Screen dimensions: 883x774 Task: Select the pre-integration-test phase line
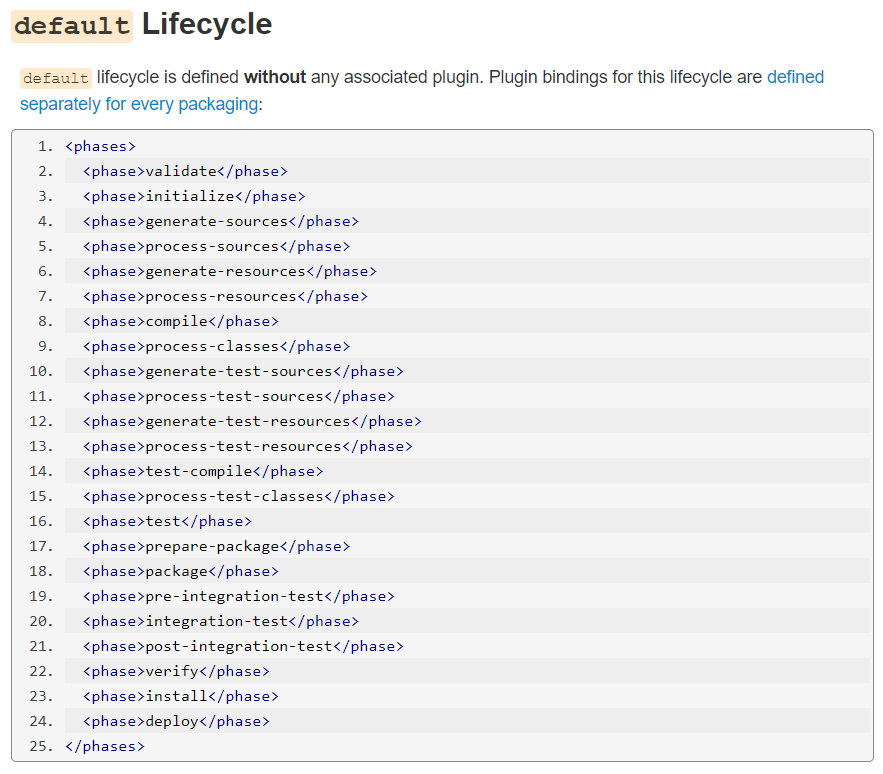(x=467, y=596)
